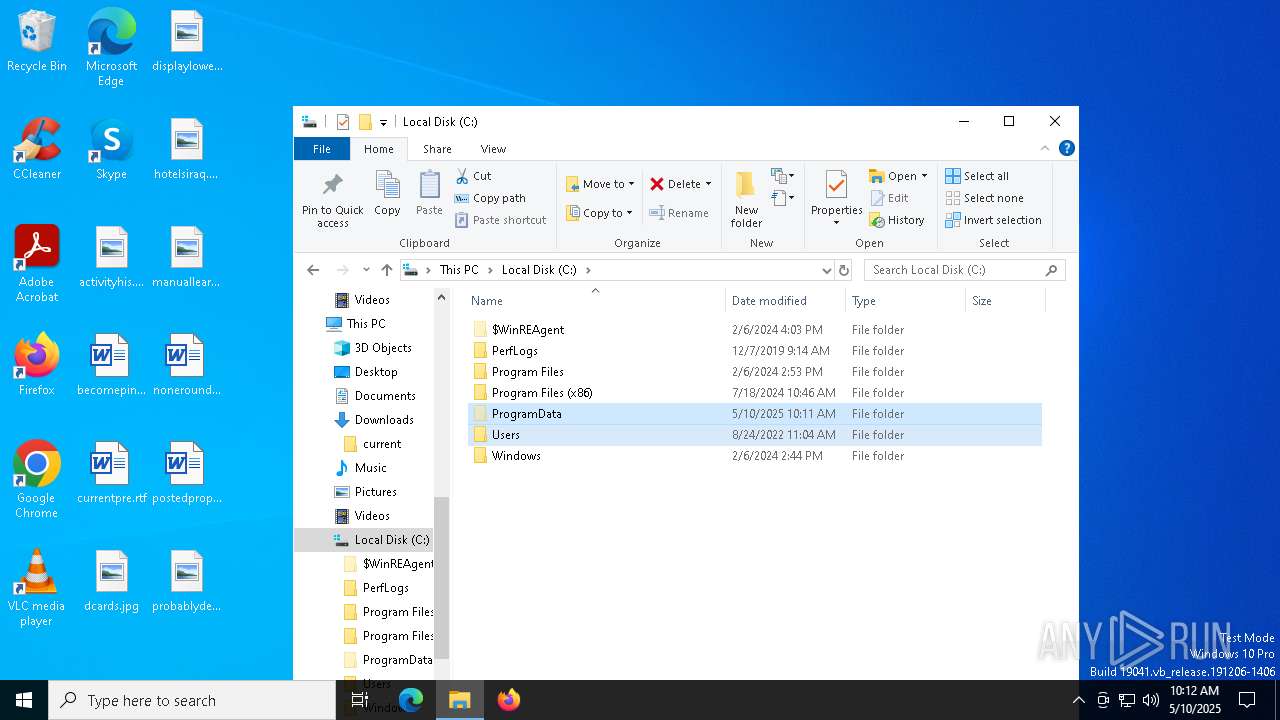Open the Recent locations dropdown
The width and height of the screenshot is (1280, 720).
tap(366, 270)
